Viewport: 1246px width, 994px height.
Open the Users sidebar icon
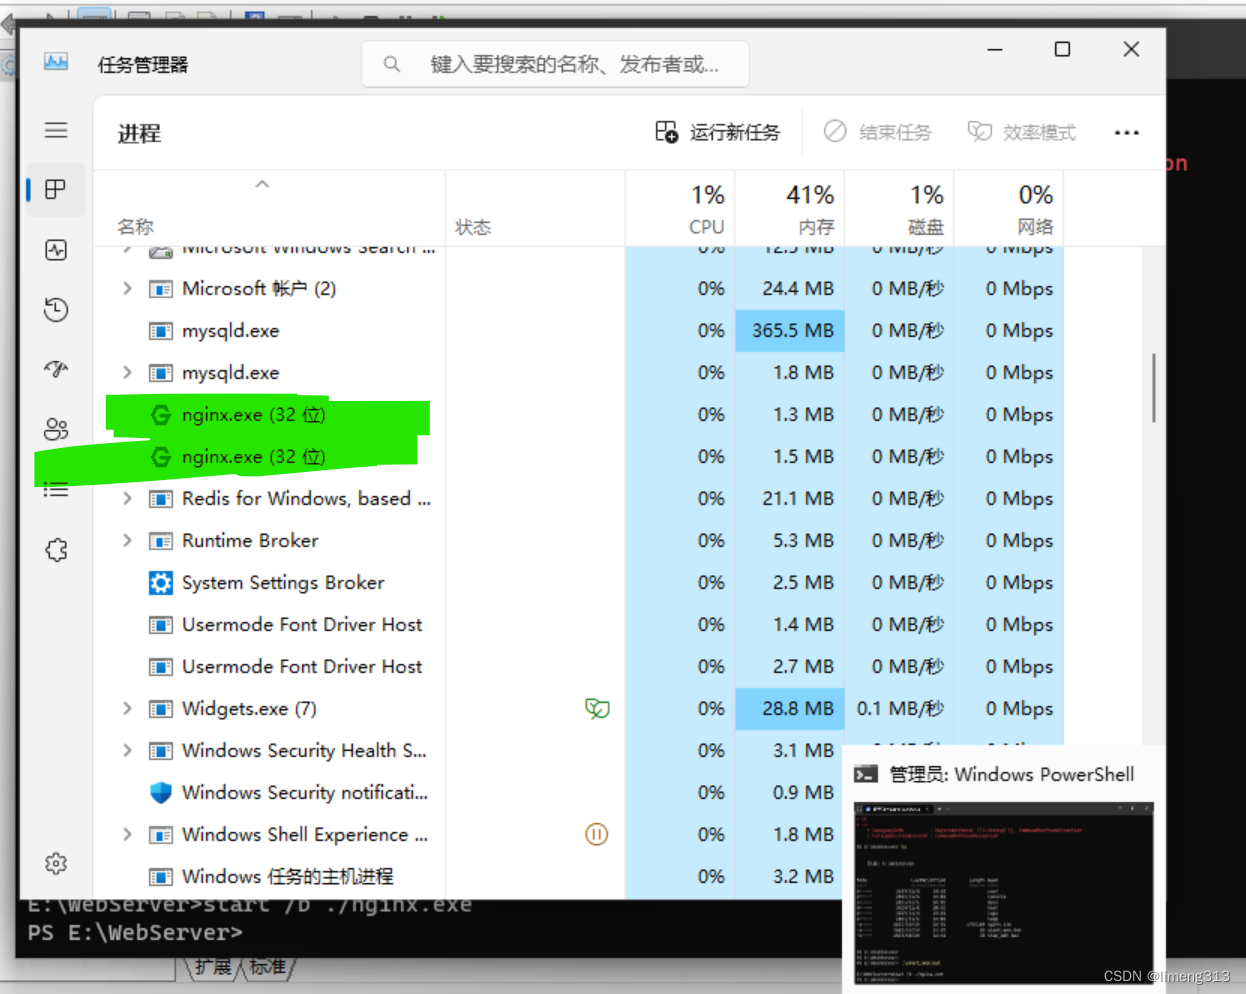56,429
